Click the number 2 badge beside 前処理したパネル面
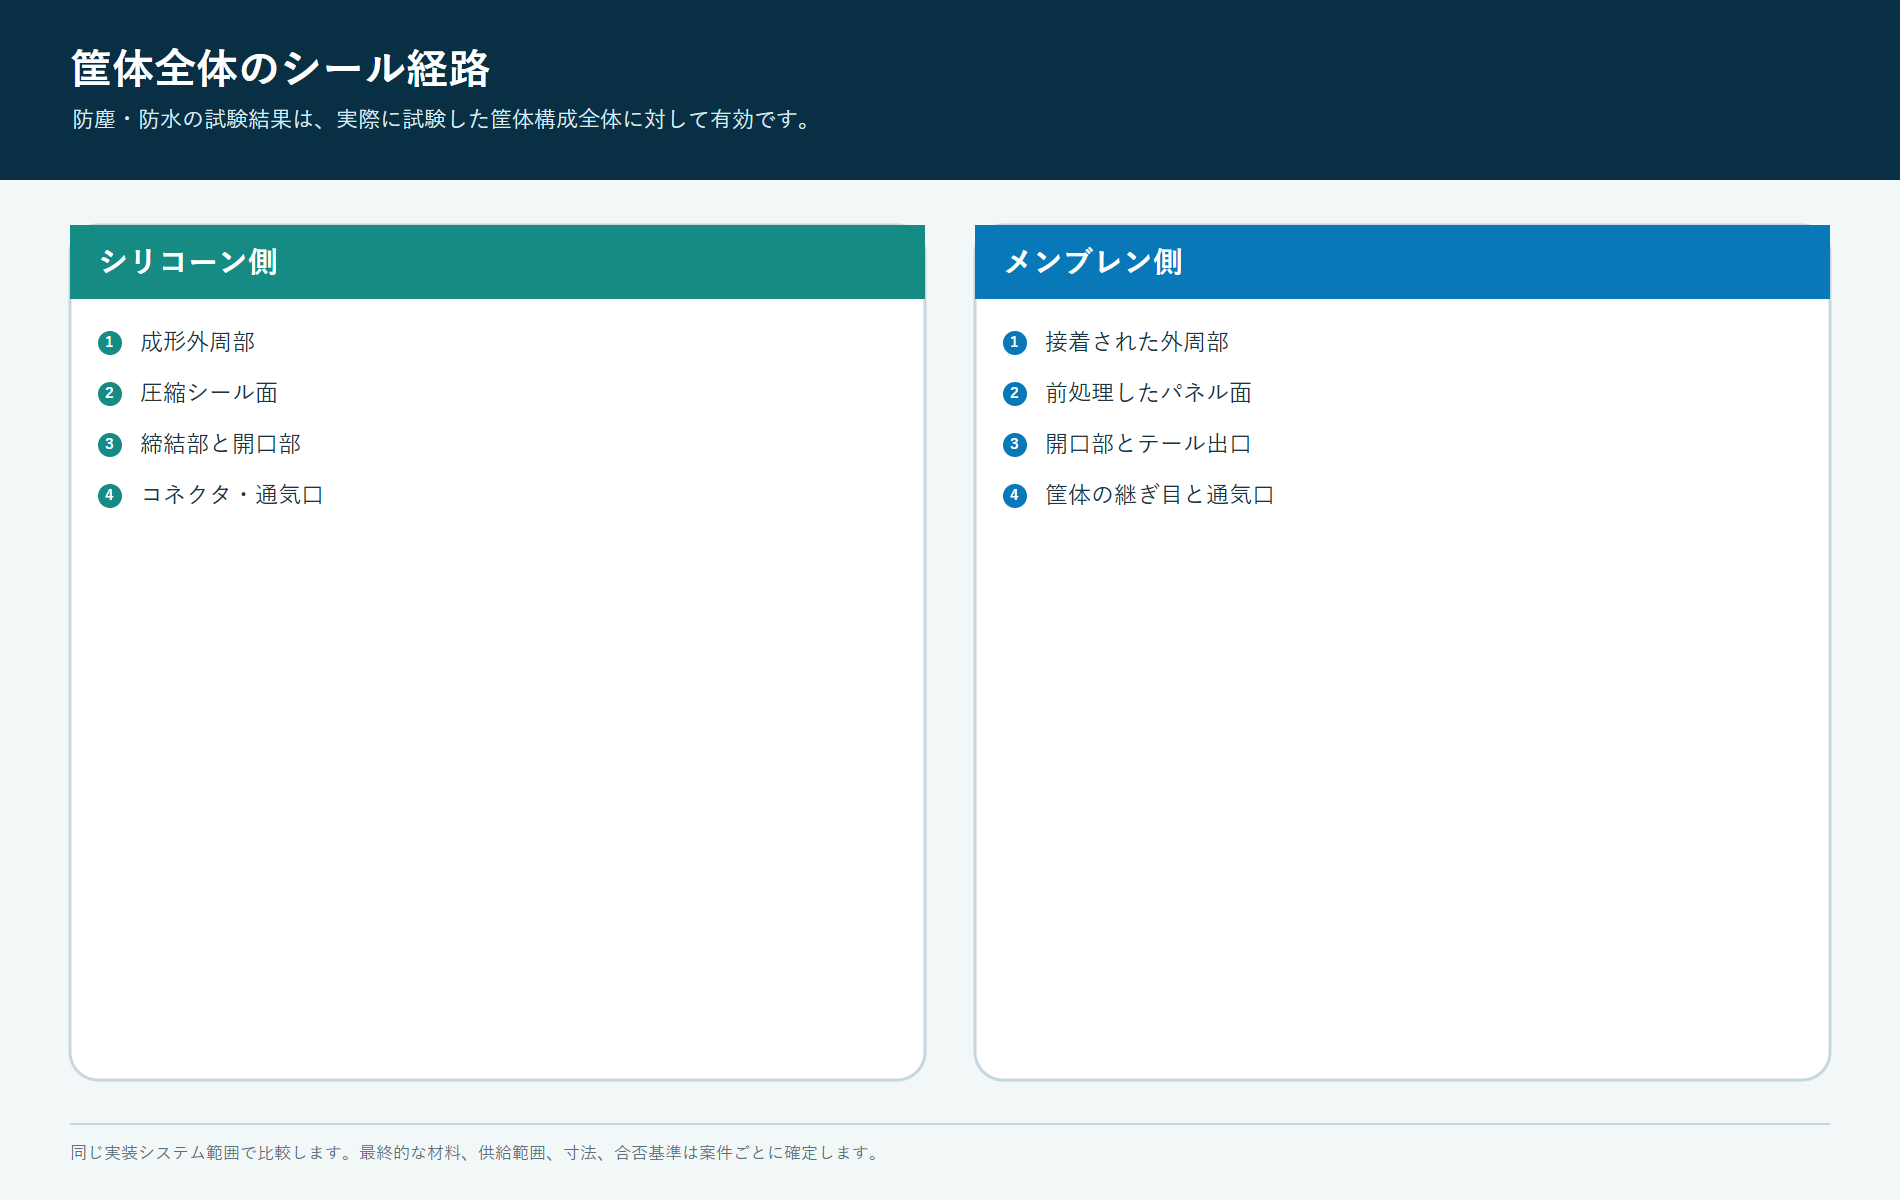The image size is (1900, 1200). coord(1015,394)
